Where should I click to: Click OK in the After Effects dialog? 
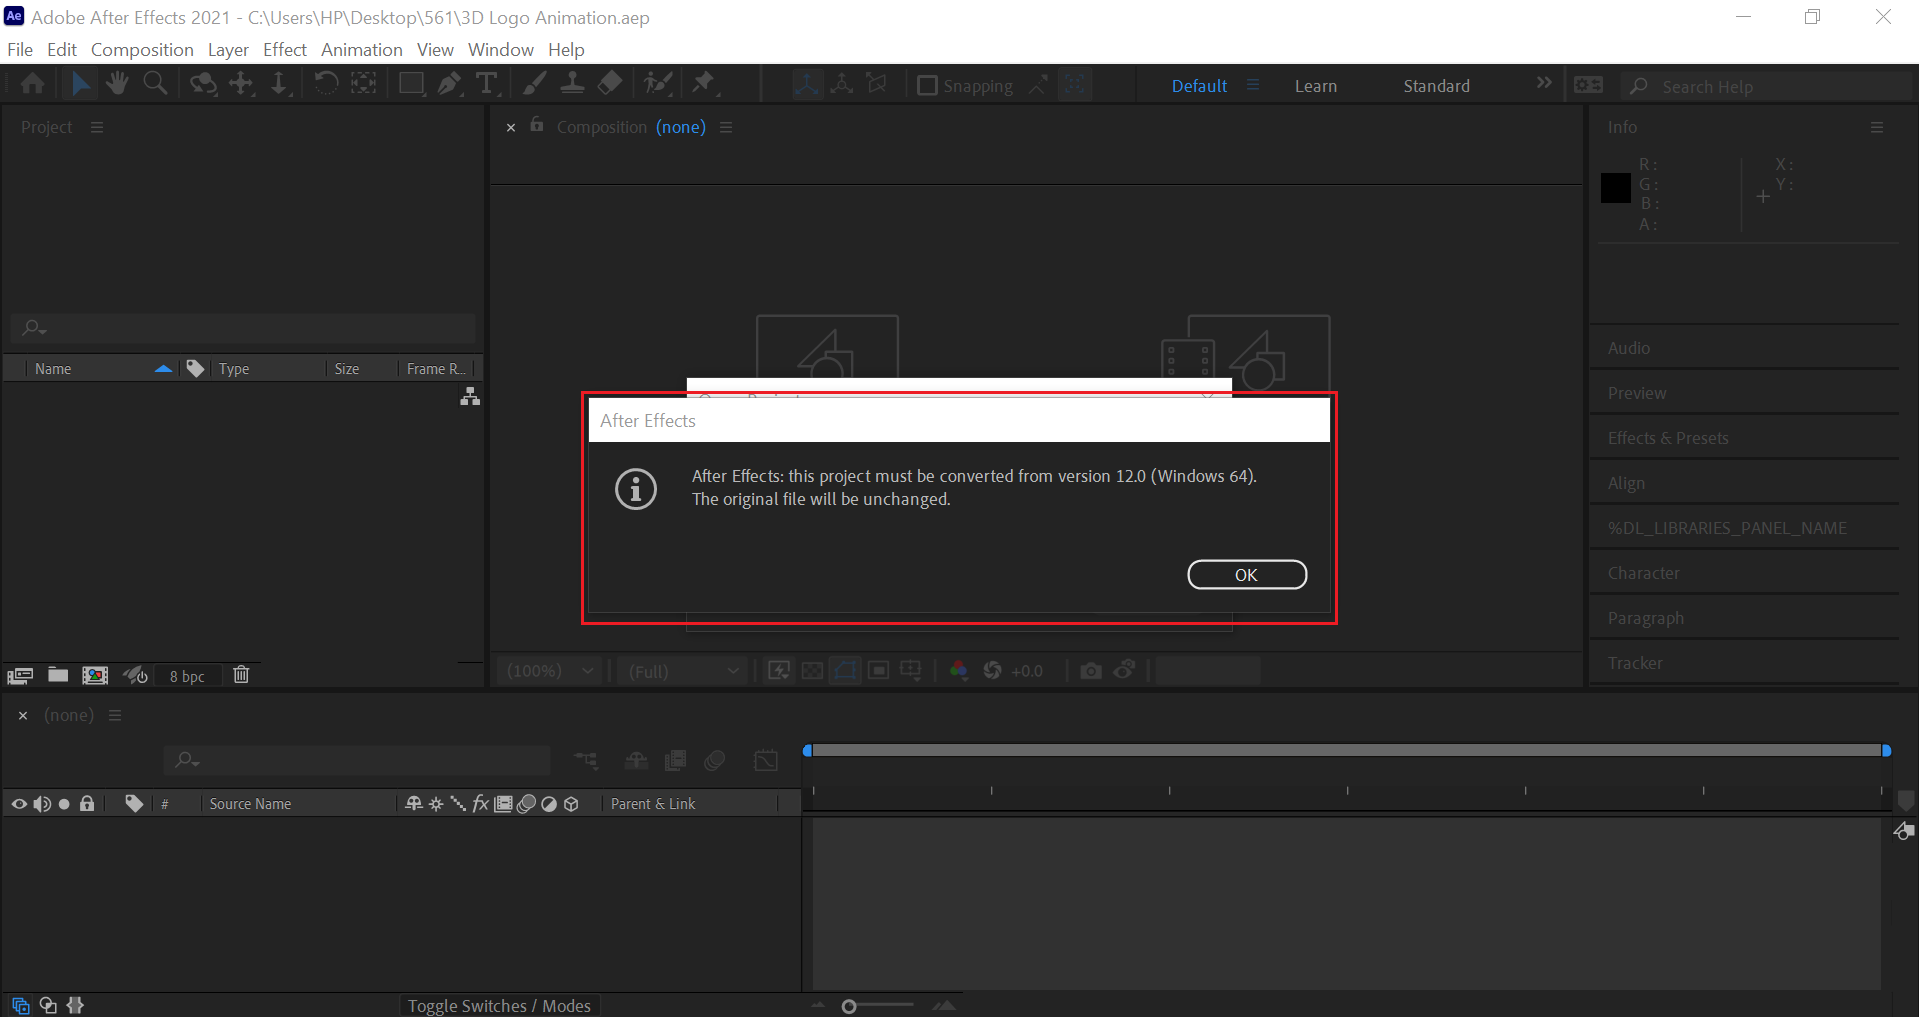click(x=1247, y=575)
